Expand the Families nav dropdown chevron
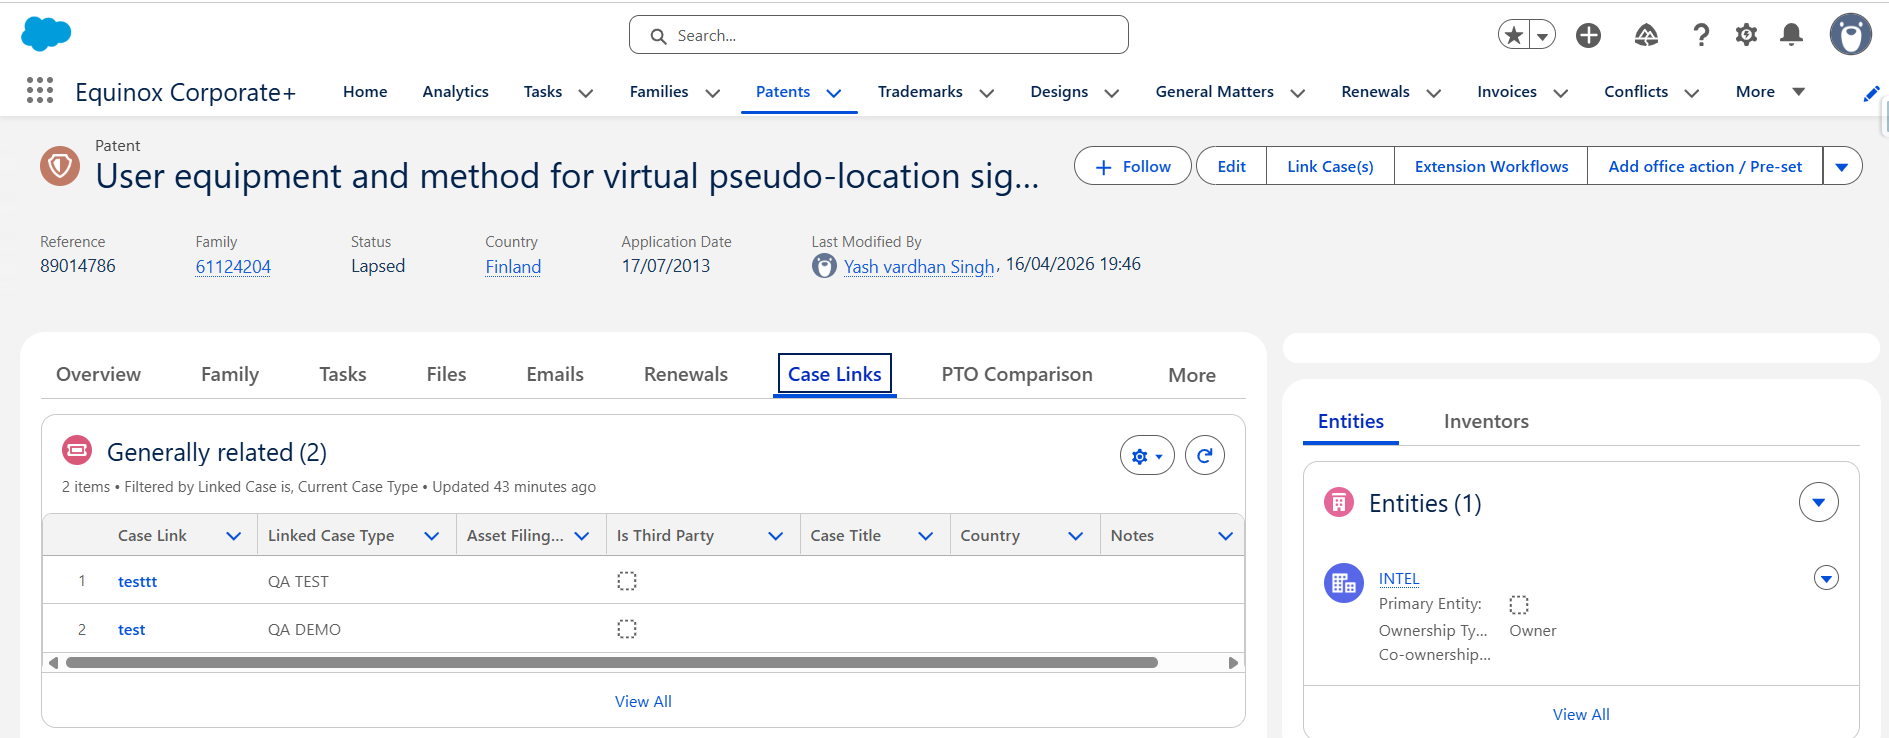 tap(713, 93)
